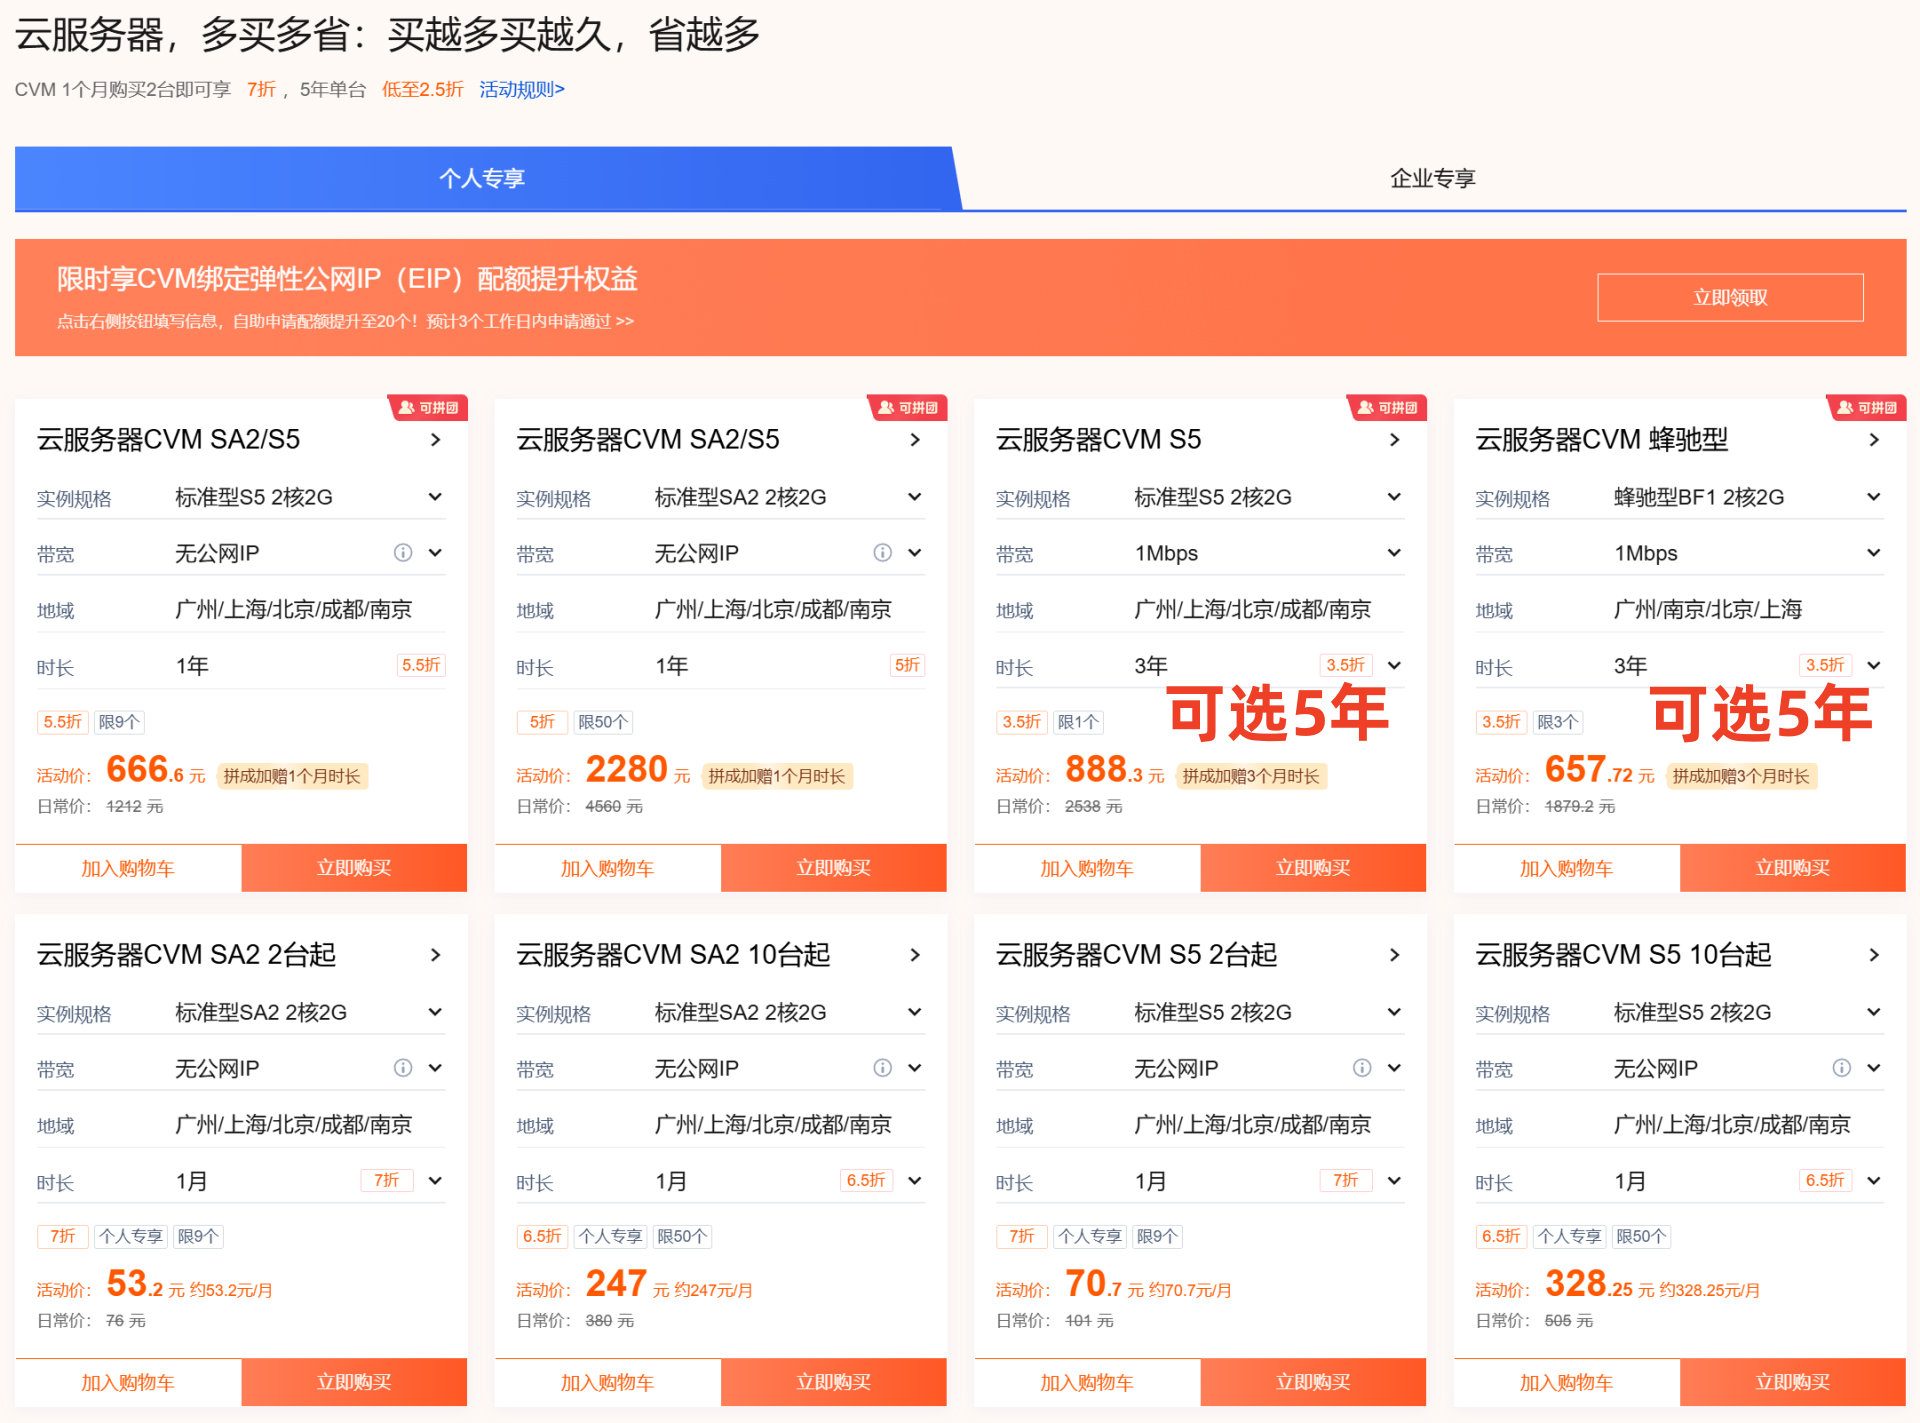
Task: Open details arrow of 蜂驰型 card
Action: coord(1873,439)
